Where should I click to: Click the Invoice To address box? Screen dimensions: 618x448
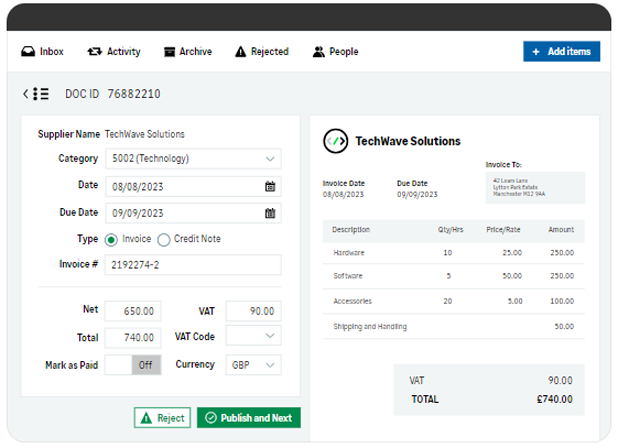(x=535, y=188)
